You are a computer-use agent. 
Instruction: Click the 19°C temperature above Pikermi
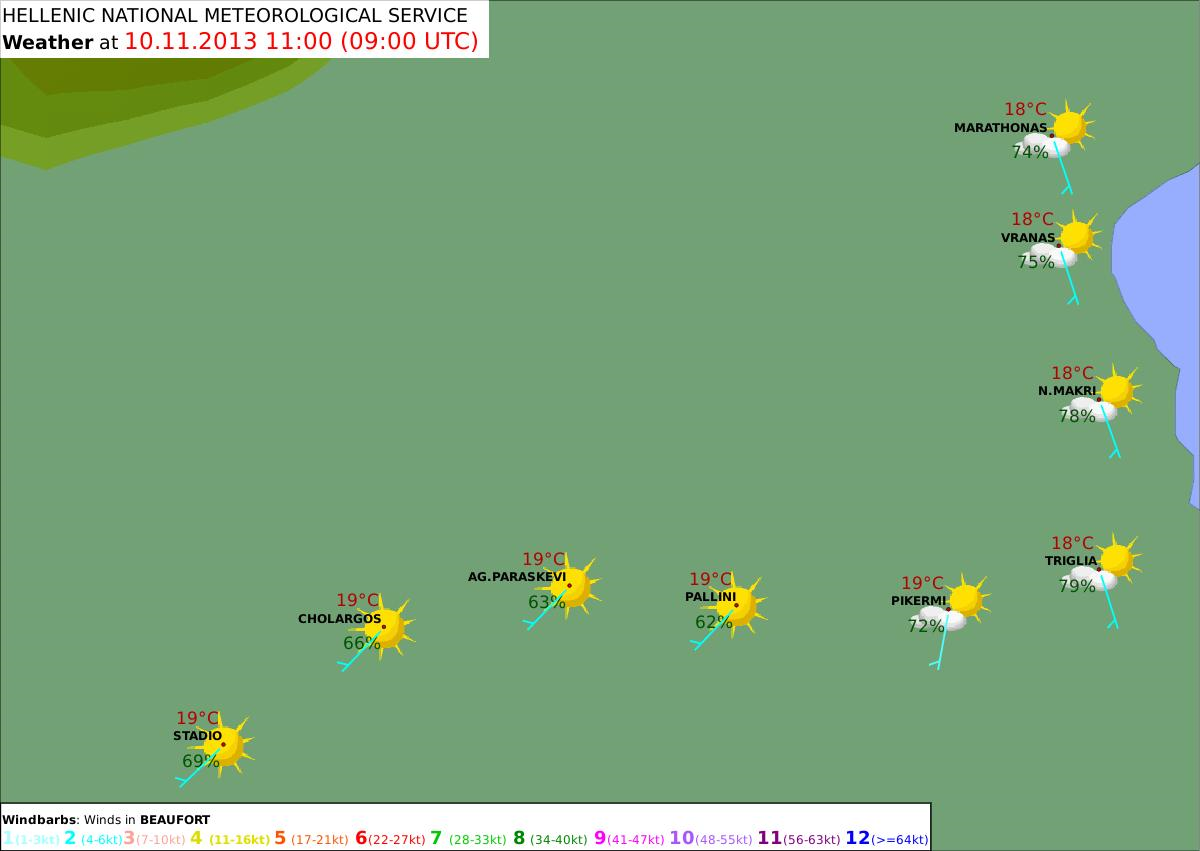pos(922,583)
